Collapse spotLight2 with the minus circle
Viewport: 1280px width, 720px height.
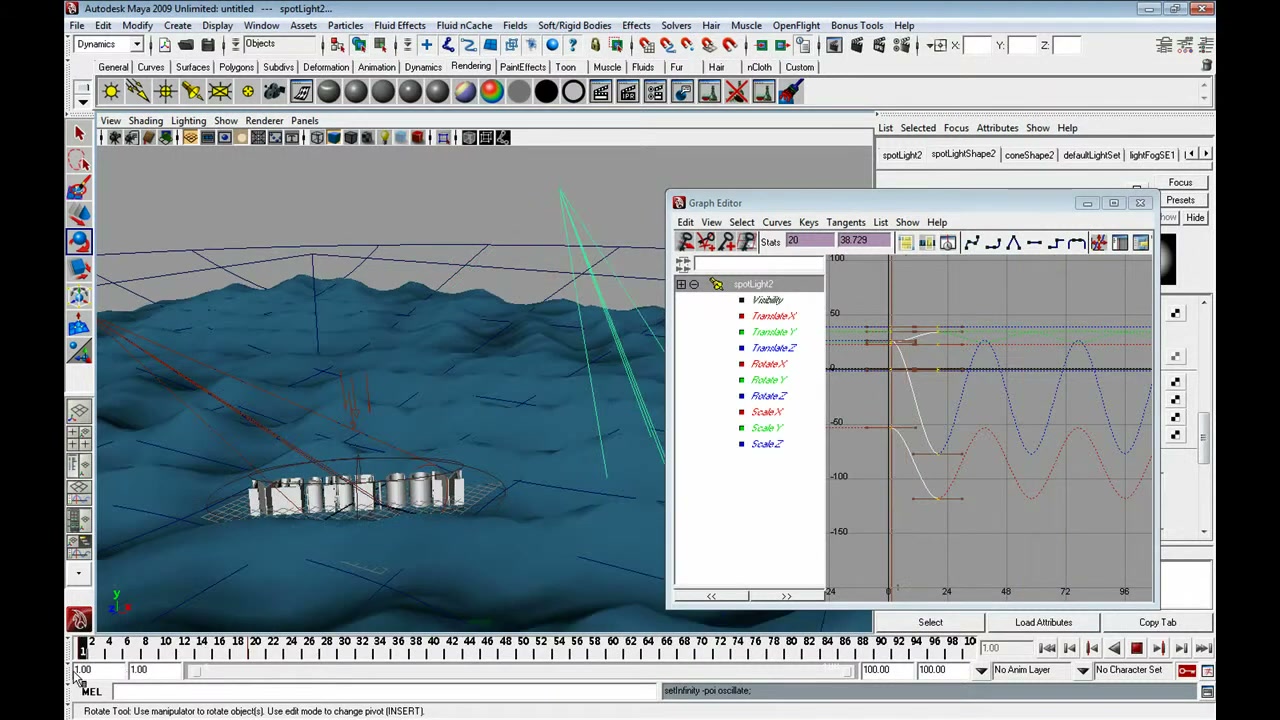(x=694, y=284)
